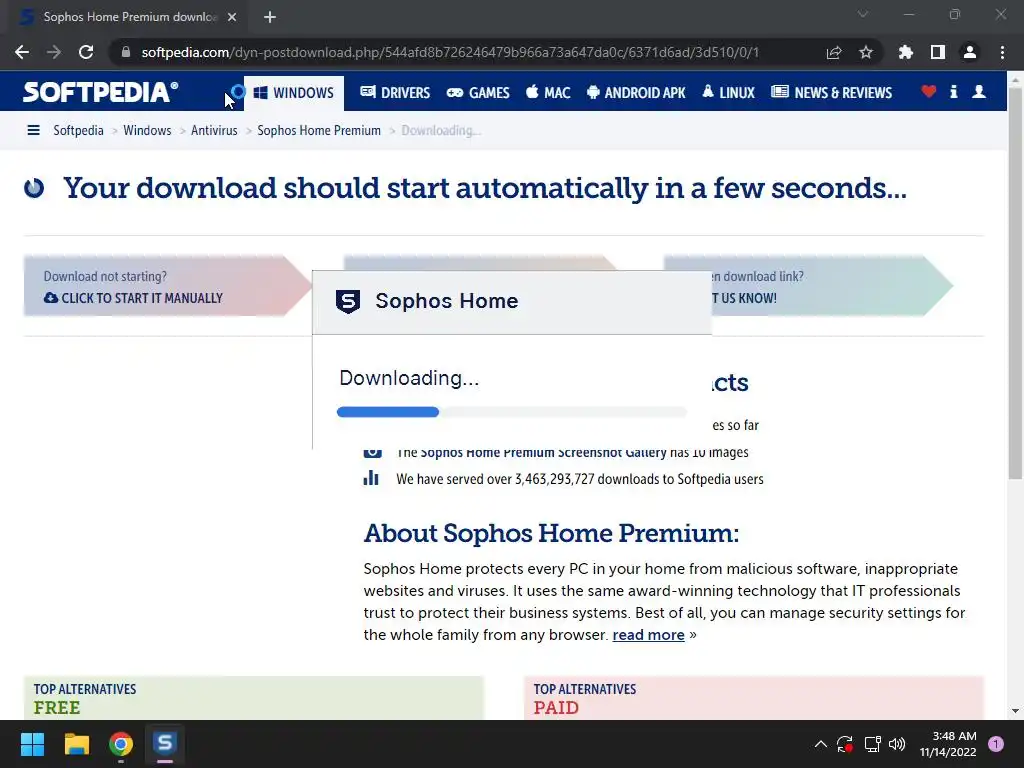Image resolution: width=1024 pixels, height=768 pixels.
Task: Click Top Alternatives Free panel
Action: [253, 698]
